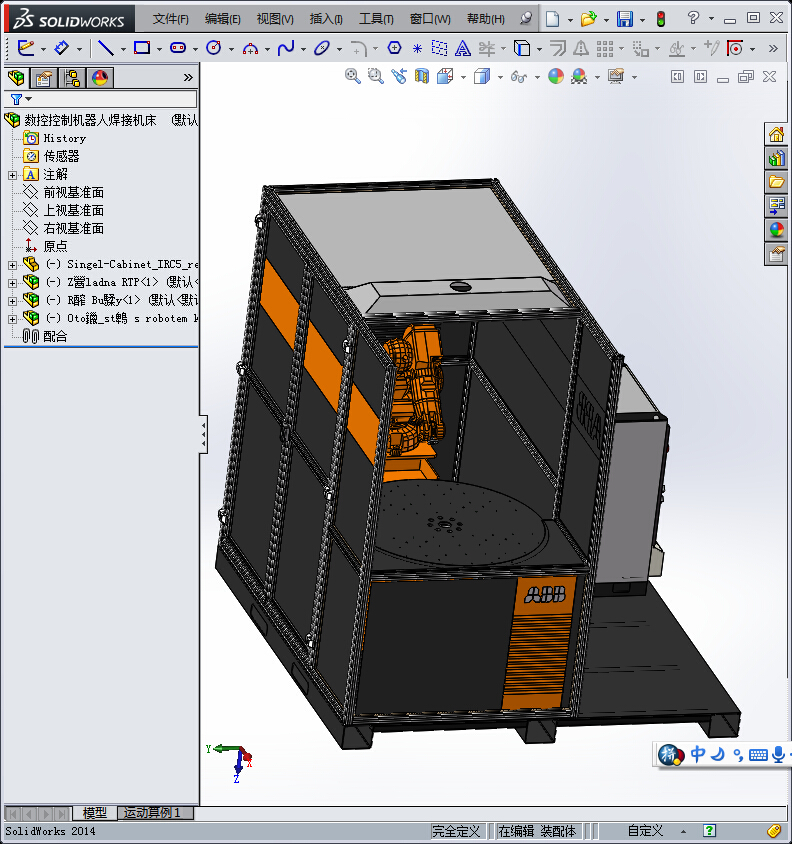The height and width of the screenshot is (844, 792).
Task: Open the feature tree filter dropdown
Action: [x=20, y=99]
